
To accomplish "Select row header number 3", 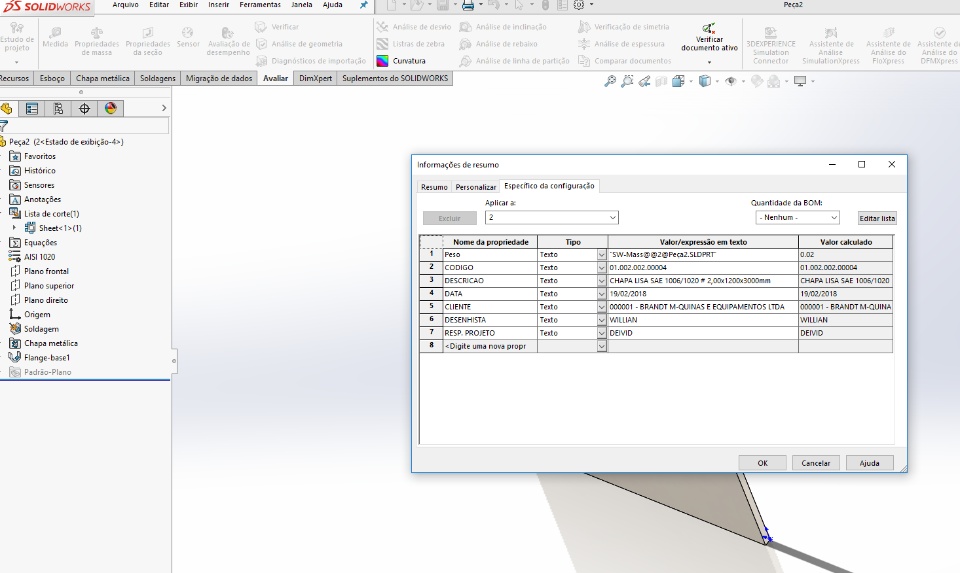I will (x=431, y=281).
